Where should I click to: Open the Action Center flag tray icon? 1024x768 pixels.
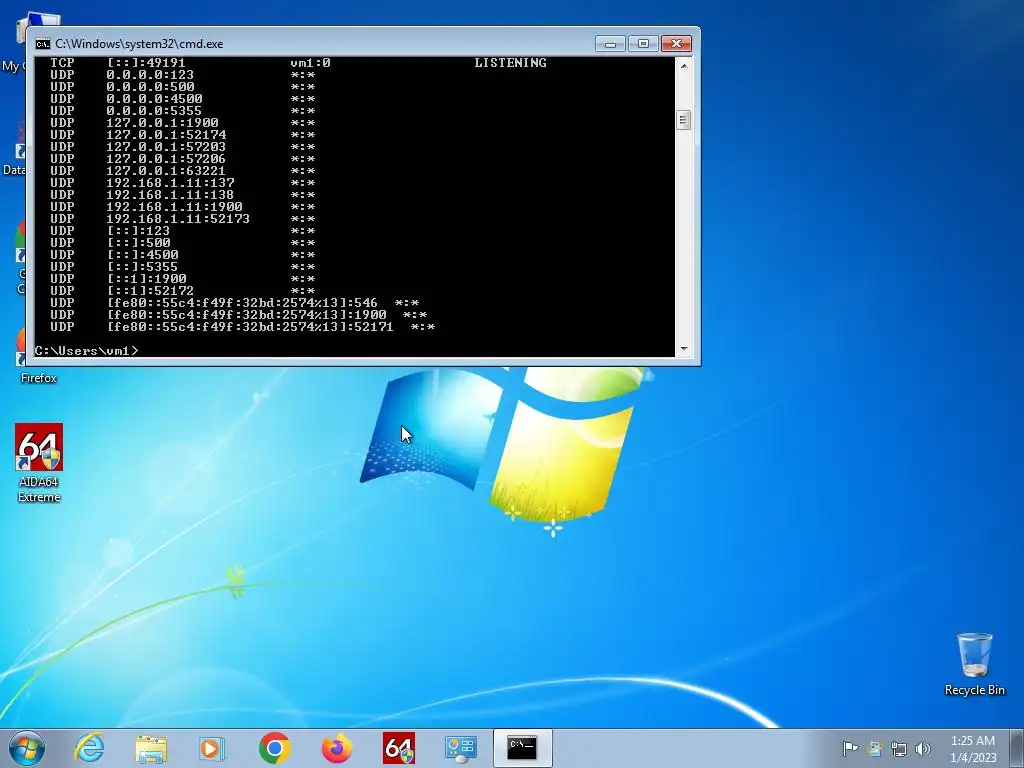[850, 748]
